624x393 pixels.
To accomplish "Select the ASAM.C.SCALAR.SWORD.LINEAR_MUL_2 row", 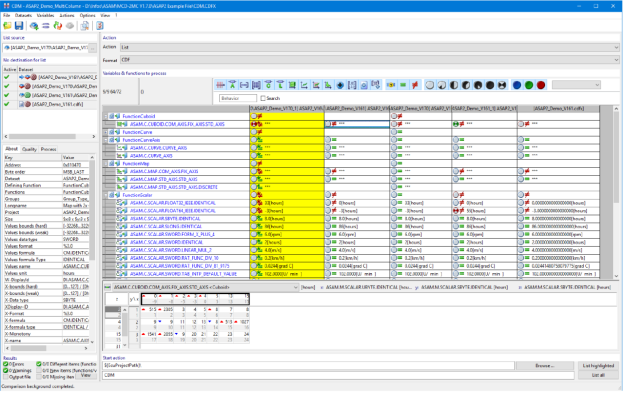I will pyautogui.click(x=177, y=250).
